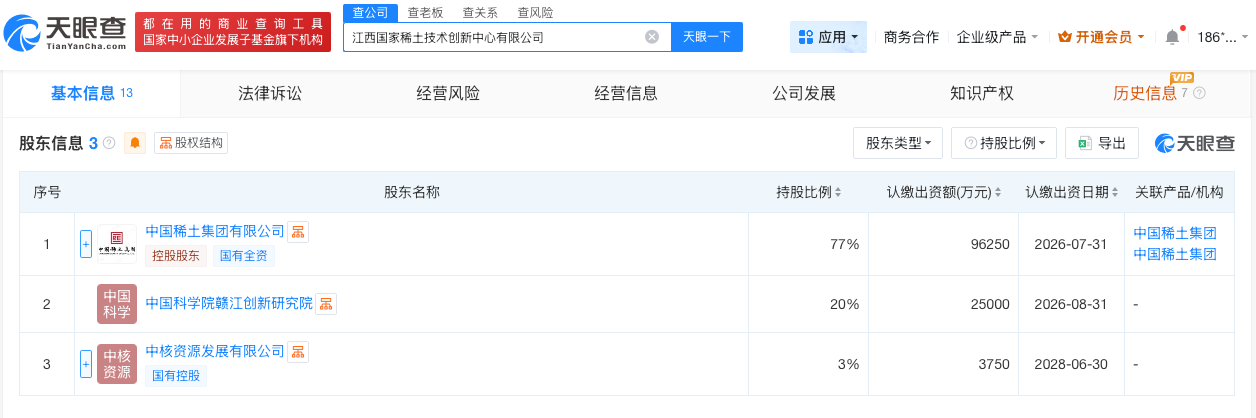Screen dimensions: 1256x418
Task: Click the date 2026-07-31
Action: [1071, 244]
